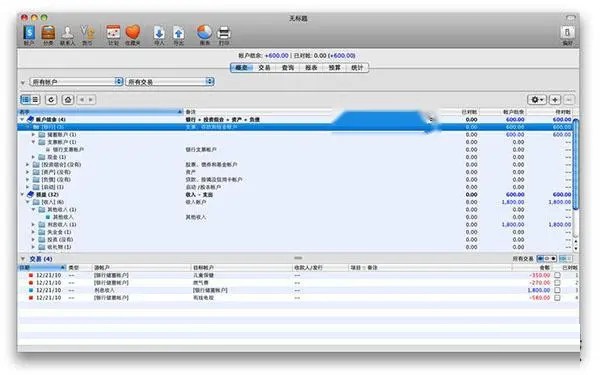
Task: Click the Import (导入) down-arrow icon
Action: click(x=159, y=34)
